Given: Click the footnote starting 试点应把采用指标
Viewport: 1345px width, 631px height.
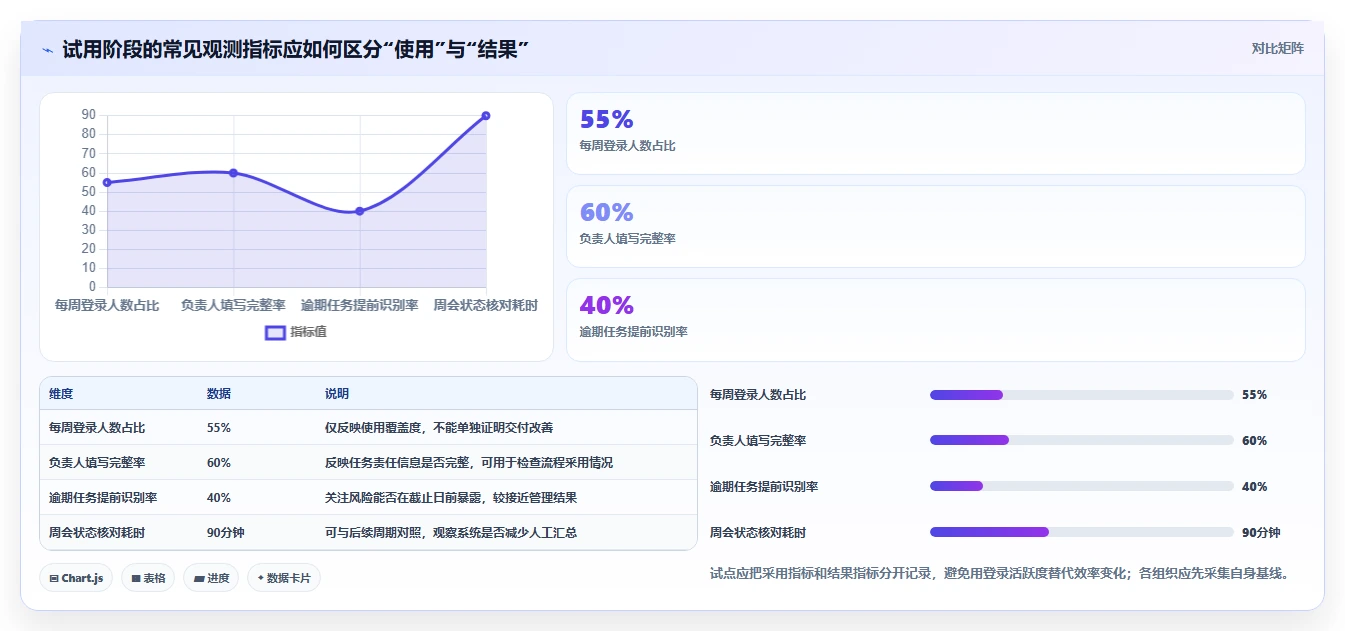Looking at the screenshot, I should [999, 574].
